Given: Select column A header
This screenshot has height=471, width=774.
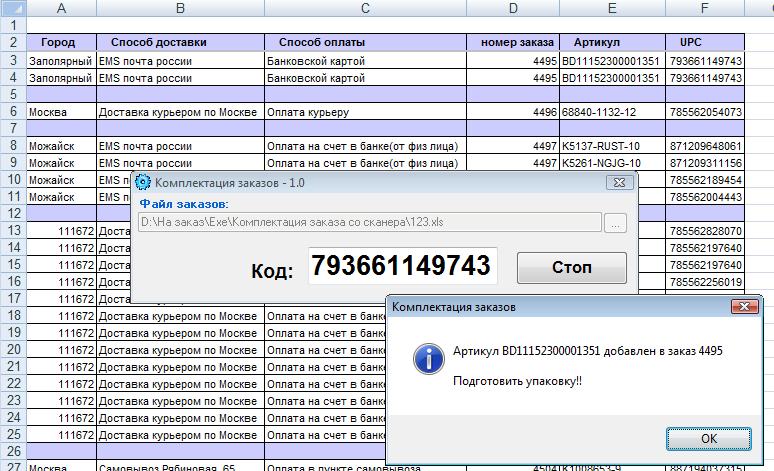Looking at the screenshot, I should (61, 8).
